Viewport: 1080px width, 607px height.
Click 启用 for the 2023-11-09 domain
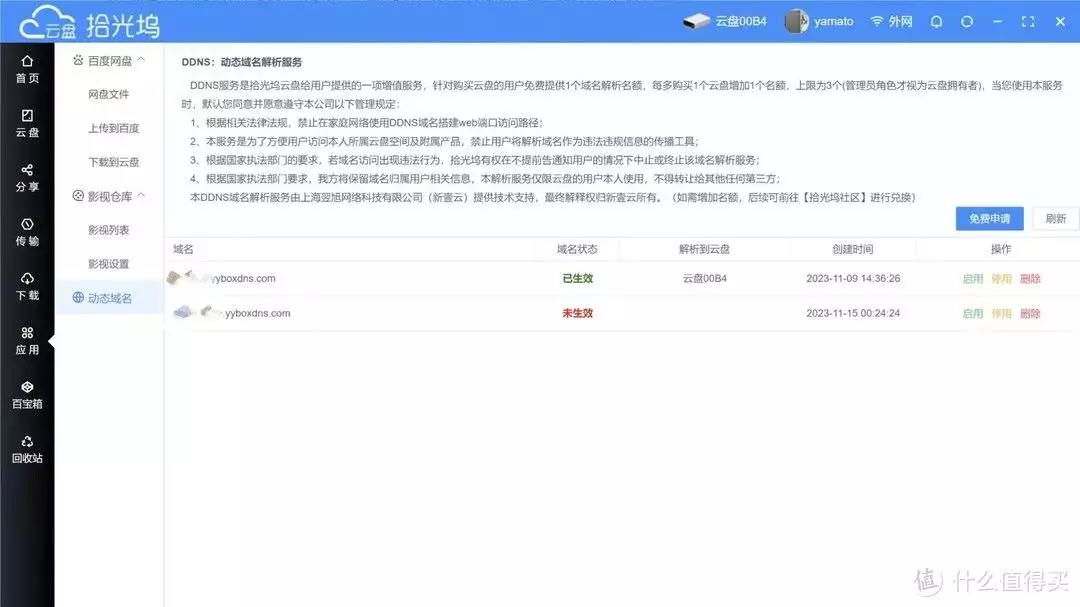click(x=973, y=279)
